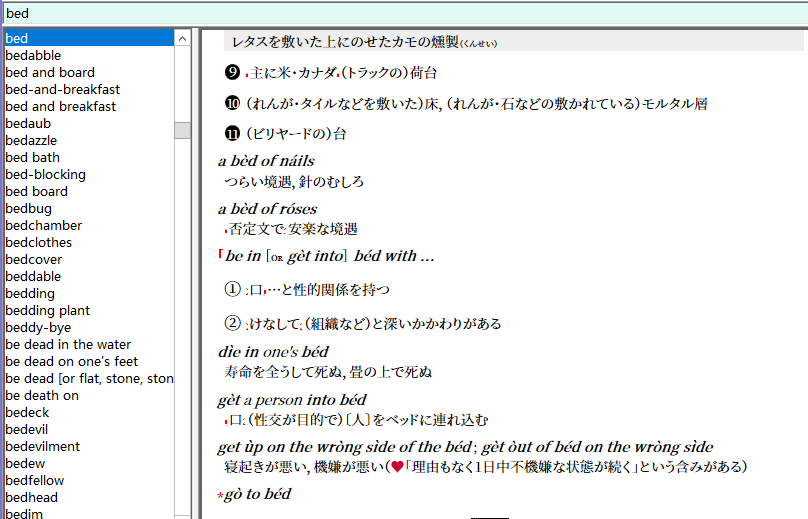Open 'bedevilment' in the word list

[43, 447]
